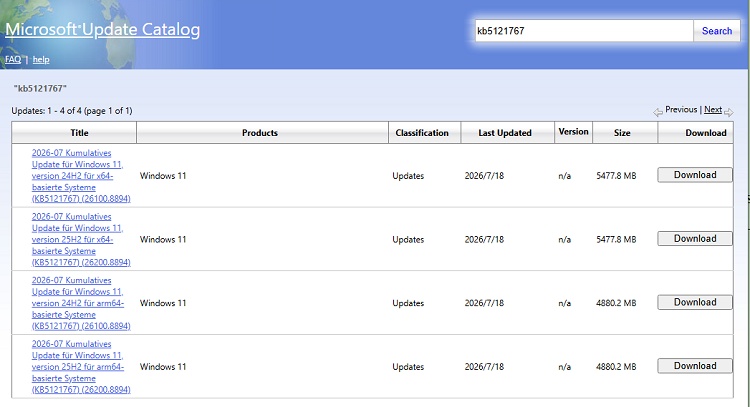Viewport: 750px width, 407px height.
Task: Sort results by Products column header
Action: pos(260,133)
